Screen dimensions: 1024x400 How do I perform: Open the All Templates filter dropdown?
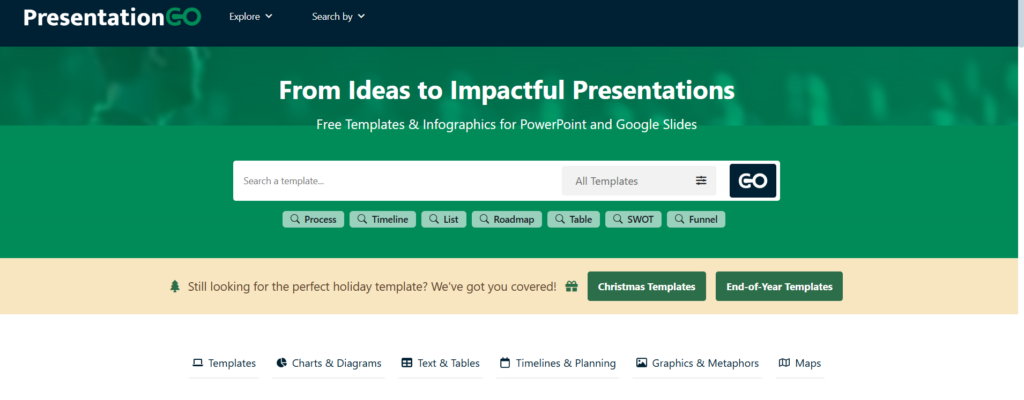639,181
